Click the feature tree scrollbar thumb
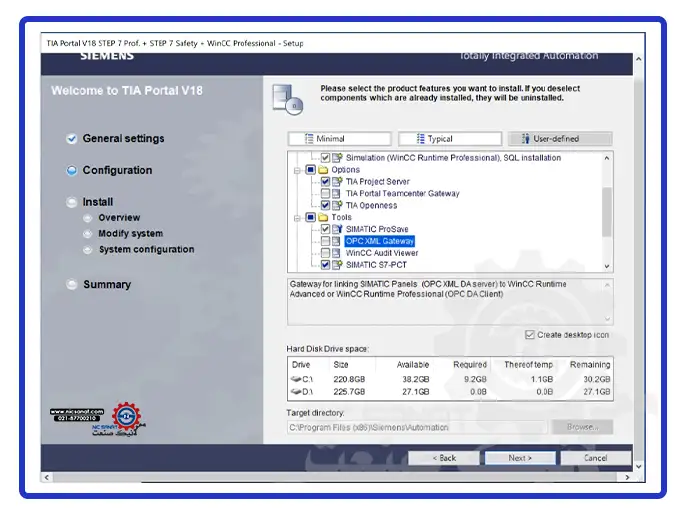Viewport: 686px width, 516px height. [x=606, y=212]
